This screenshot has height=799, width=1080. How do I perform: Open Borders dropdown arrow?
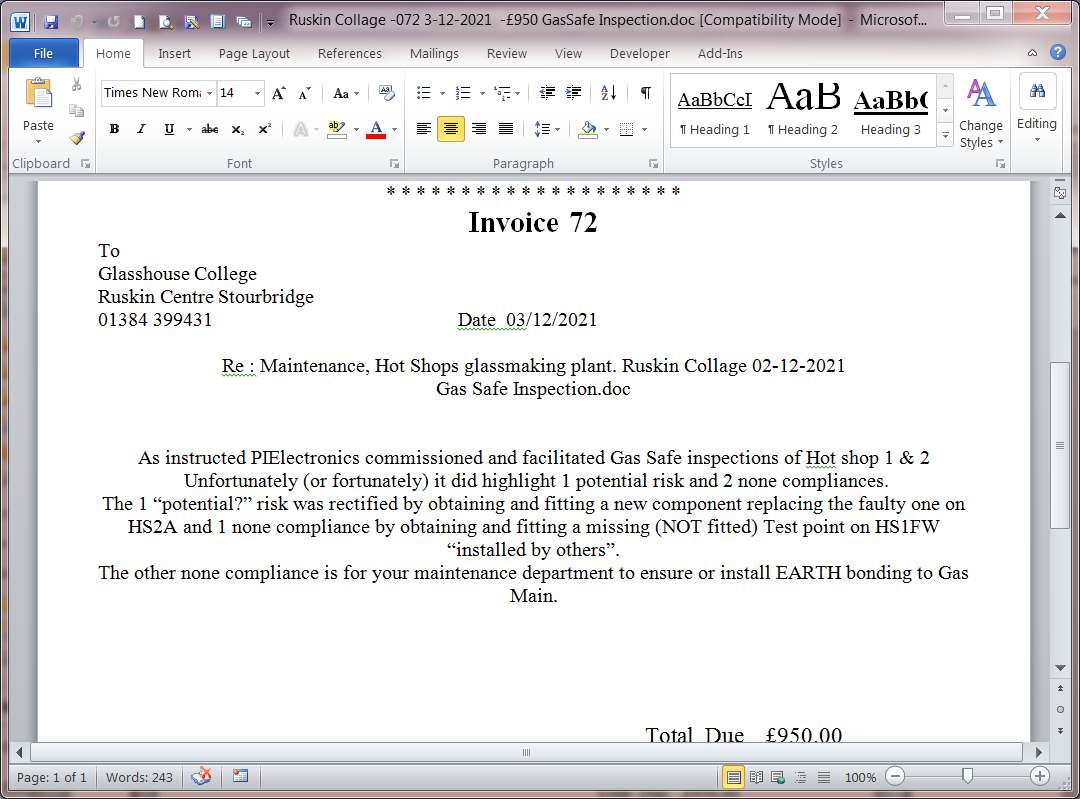click(645, 129)
